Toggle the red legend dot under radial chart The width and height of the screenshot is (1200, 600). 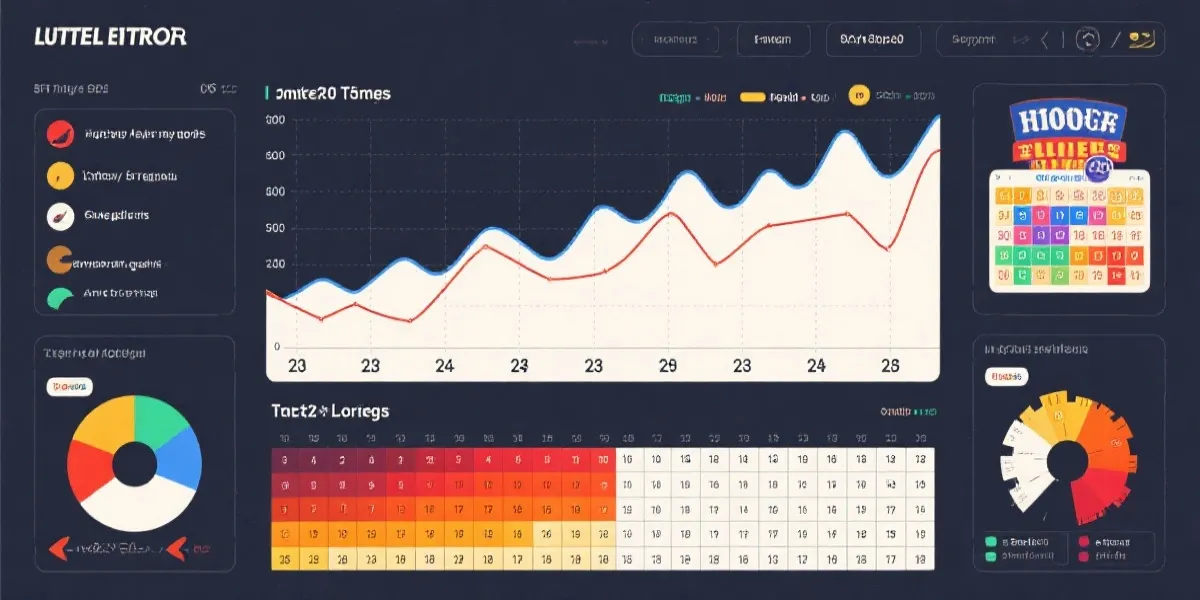coord(1084,541)
